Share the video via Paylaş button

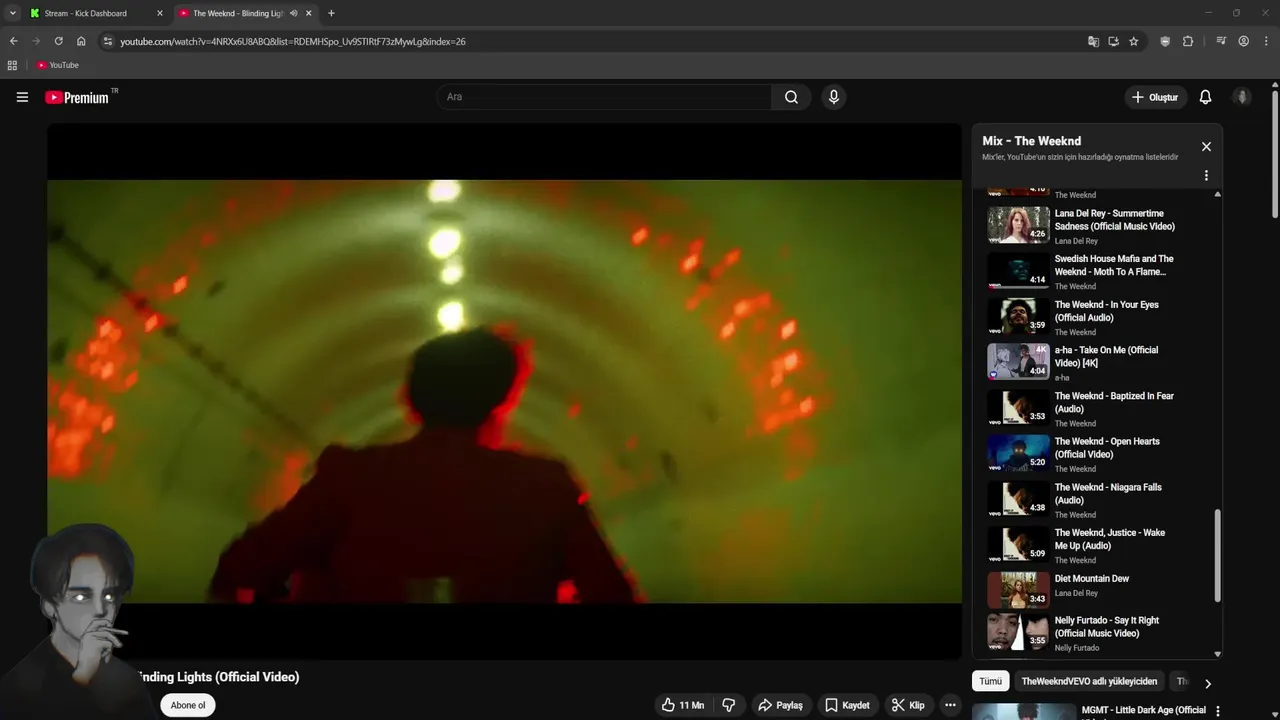coord(780,705)
